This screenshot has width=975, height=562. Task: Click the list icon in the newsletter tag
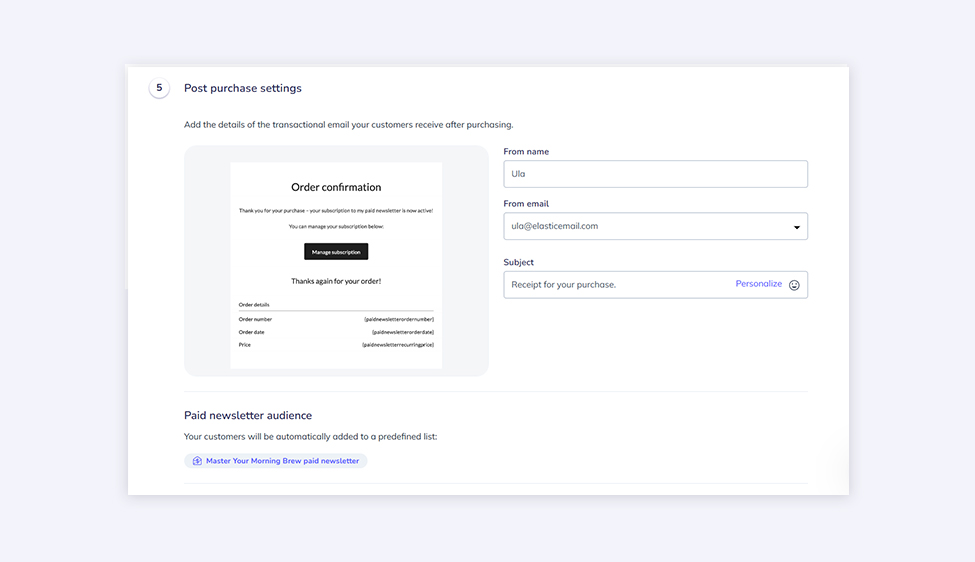pyautogui.click(x=197, y=461)
